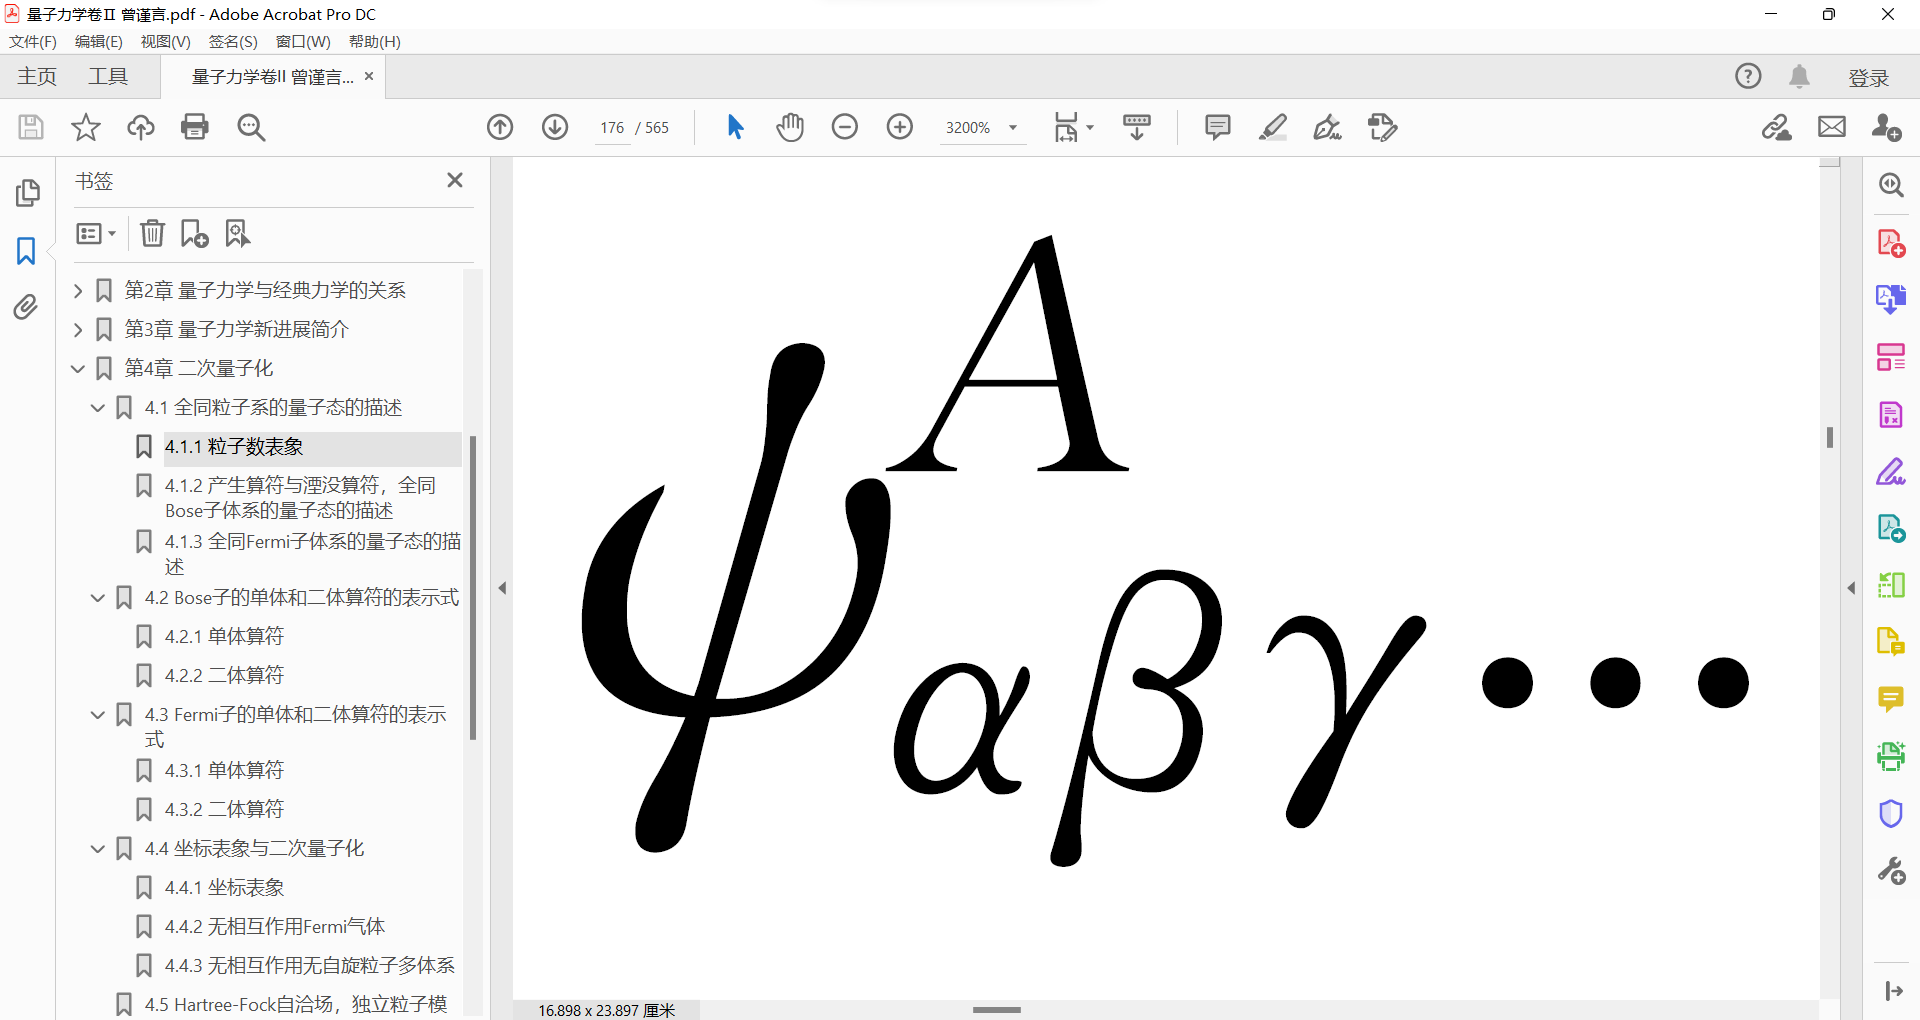Open bookmark 4.2.1 单体算符
Image resolution: width=1920 pixels, height=1020 pixels.
(224, 636)
